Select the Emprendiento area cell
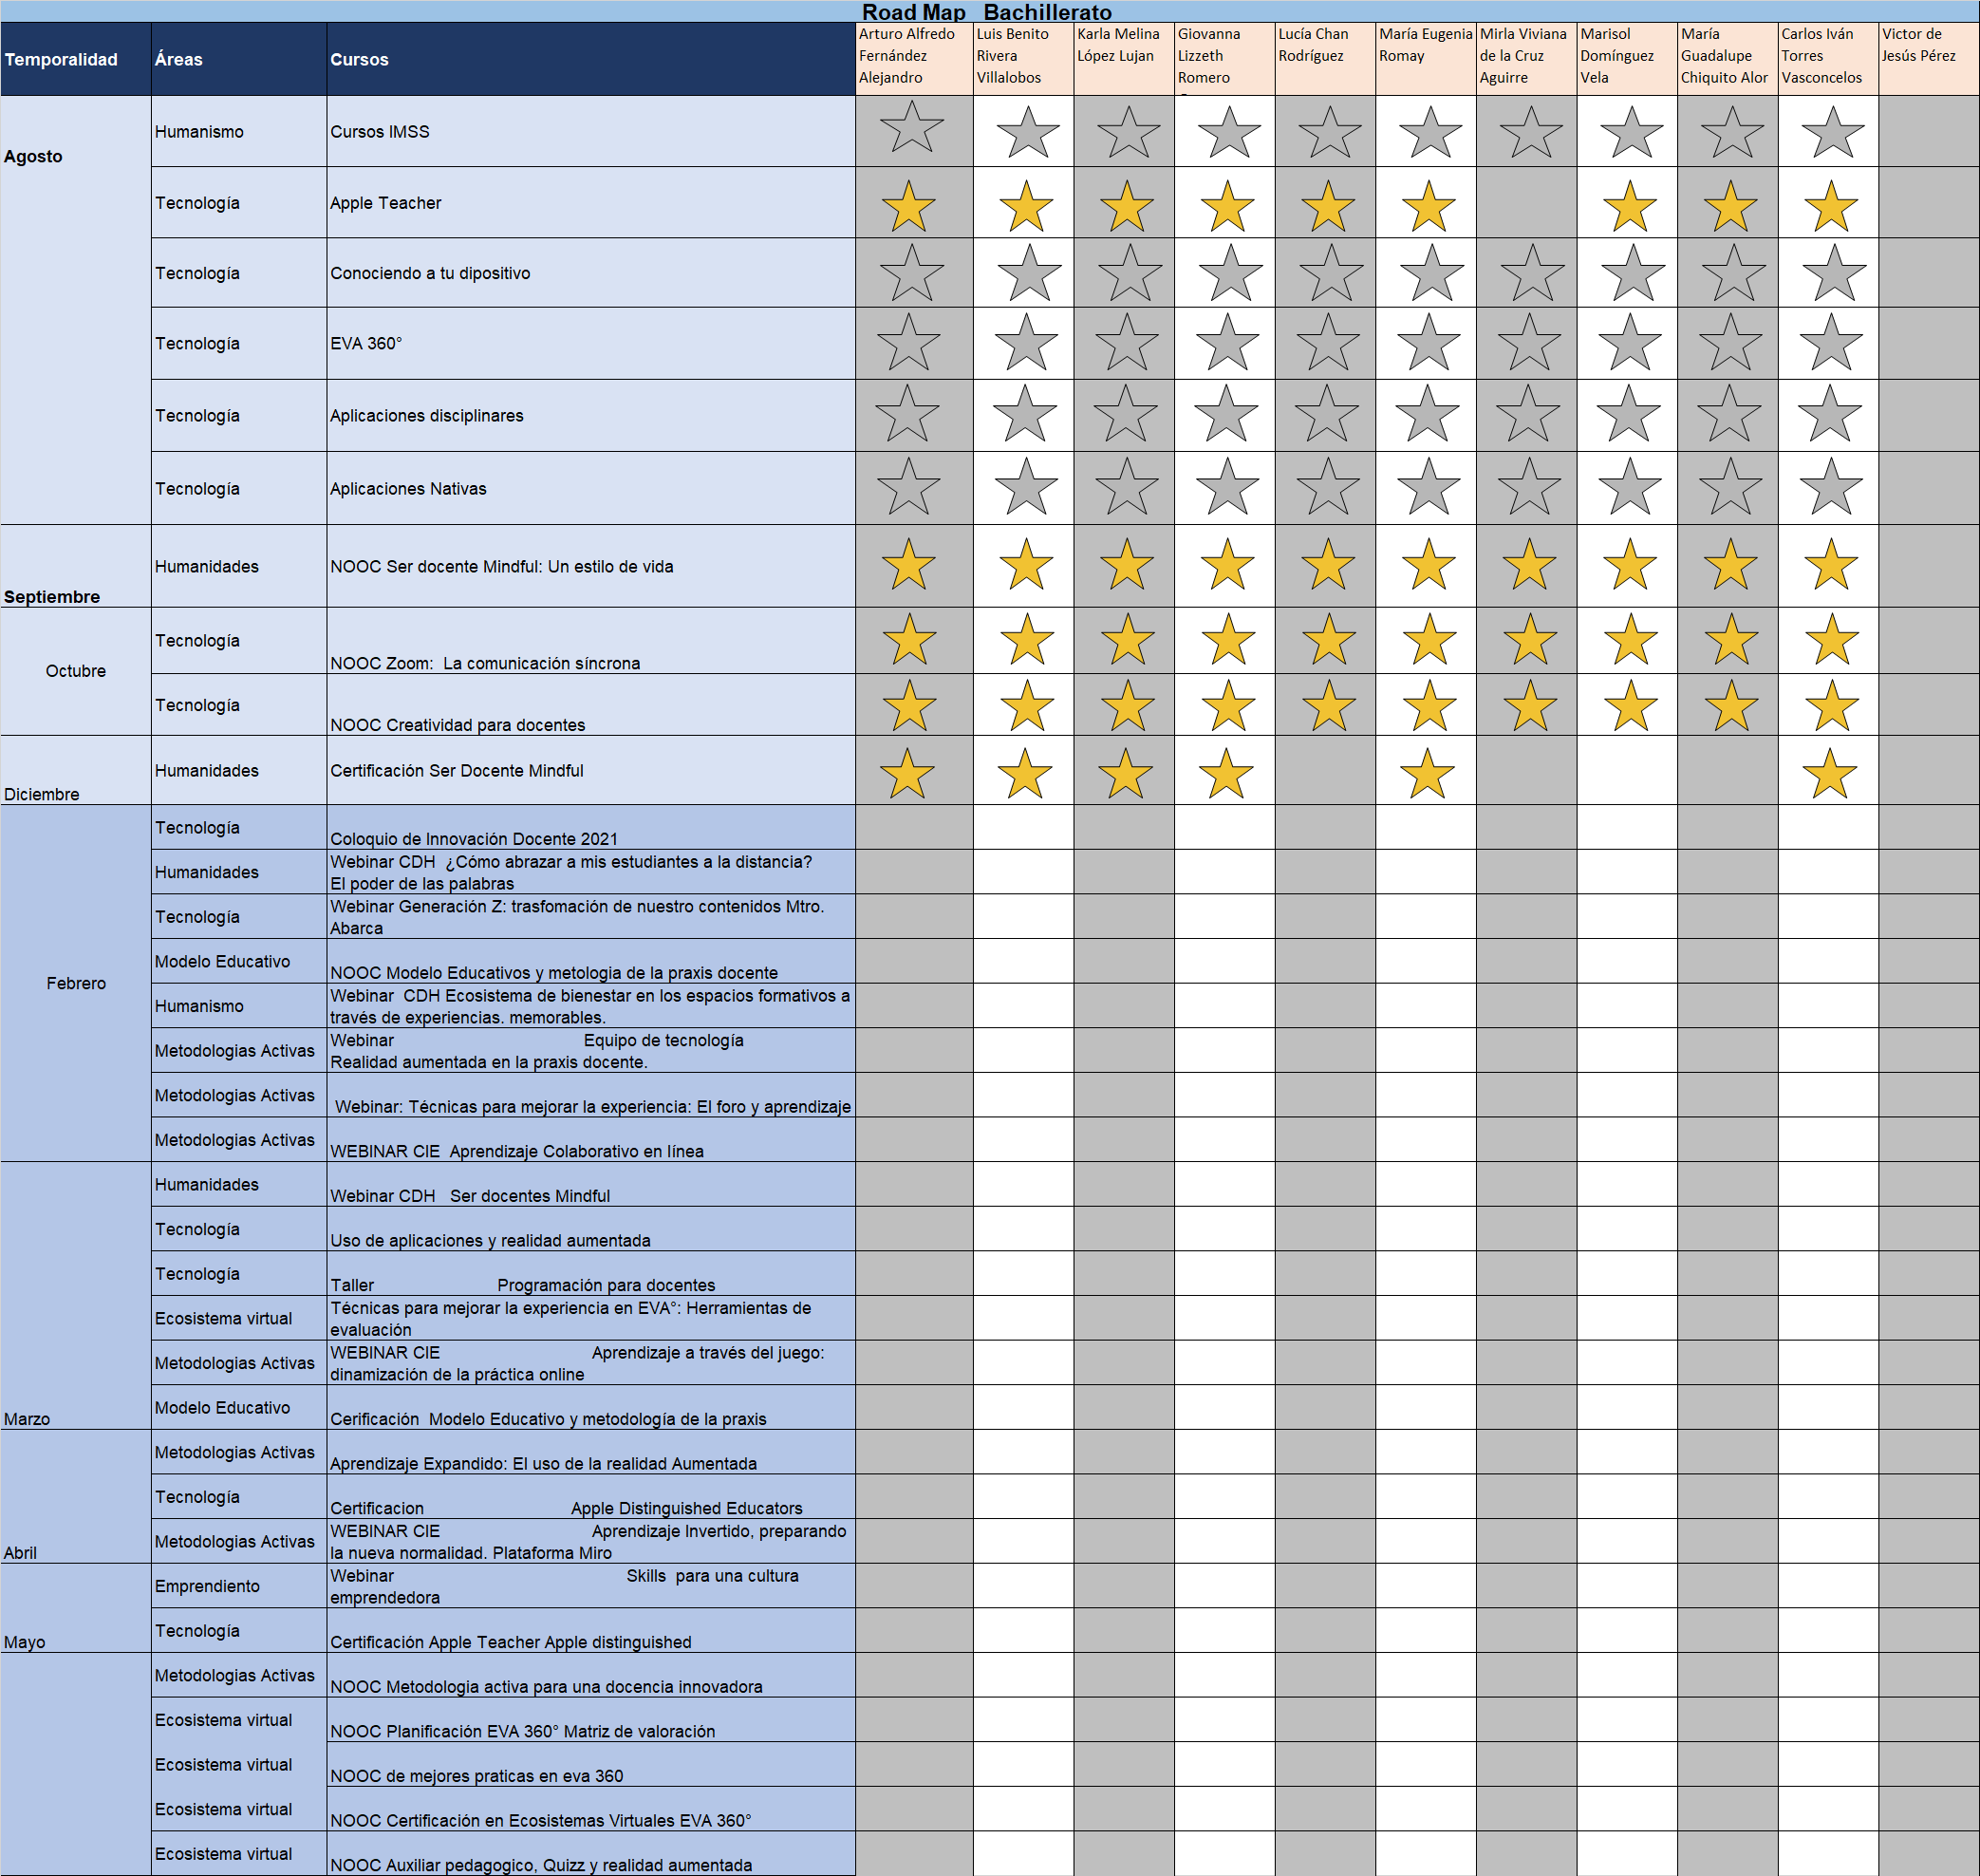 click(239, 1586)
